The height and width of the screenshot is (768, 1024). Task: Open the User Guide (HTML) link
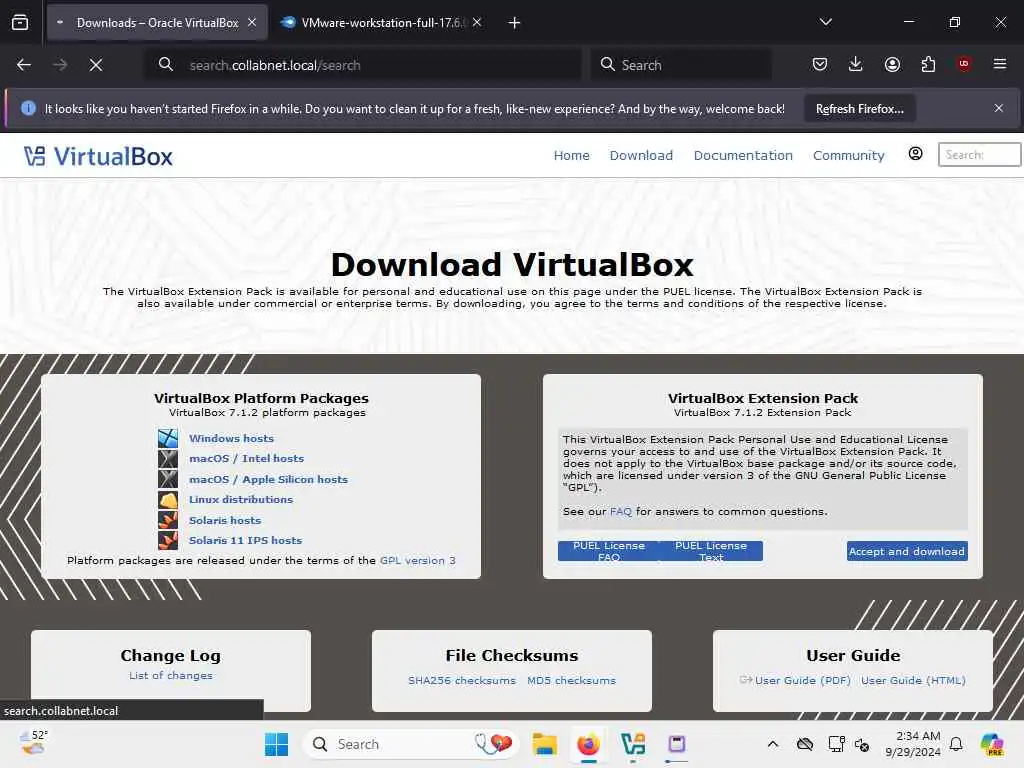pyautogui.click(x=913, y=680)
